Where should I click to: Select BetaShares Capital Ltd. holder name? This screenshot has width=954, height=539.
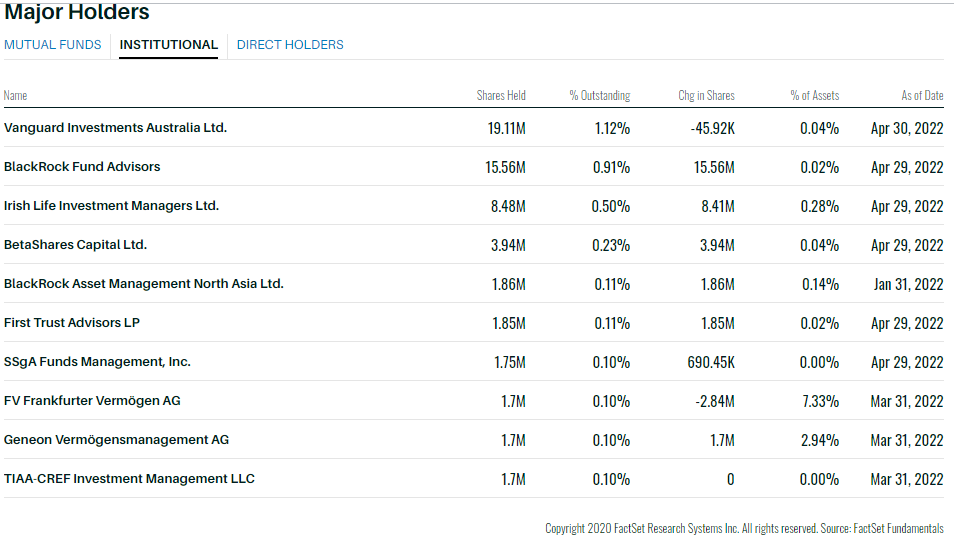pyautogui.click(x=75, y=245)
